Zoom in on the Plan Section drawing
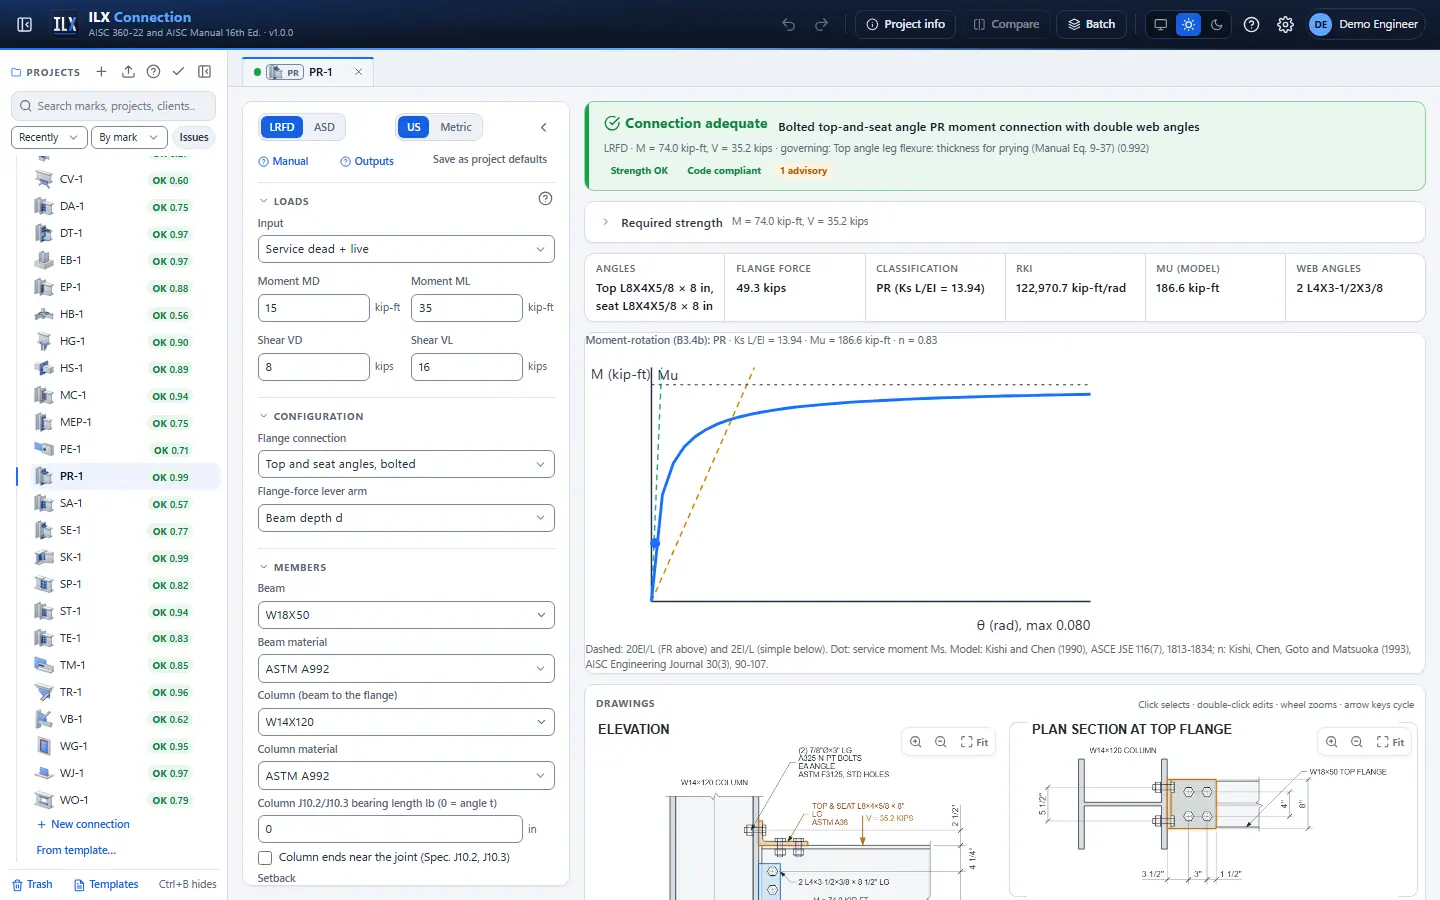 pos(1332,742)
